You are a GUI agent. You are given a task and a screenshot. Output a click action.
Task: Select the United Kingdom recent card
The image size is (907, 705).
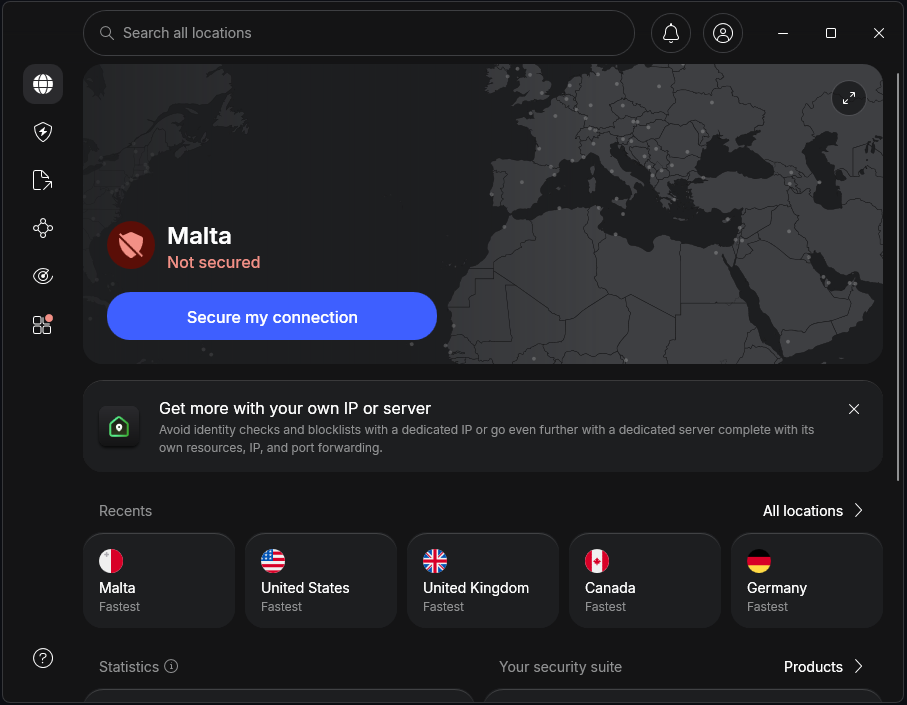(x=483, y=580)
